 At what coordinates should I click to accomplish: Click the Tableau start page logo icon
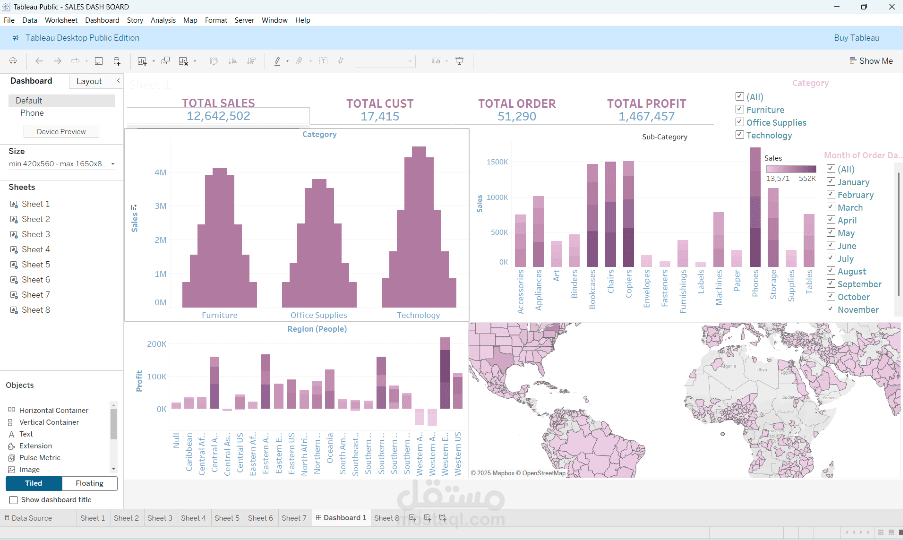pos(13,60)
